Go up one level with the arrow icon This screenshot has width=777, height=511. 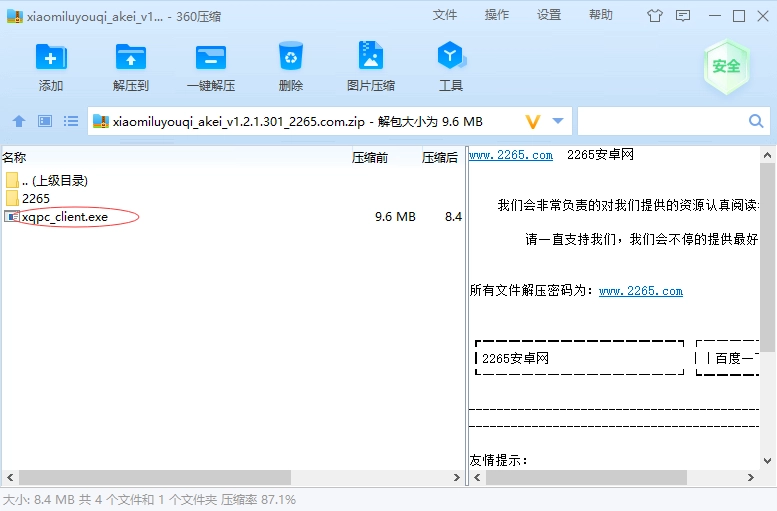coord(18,121)
